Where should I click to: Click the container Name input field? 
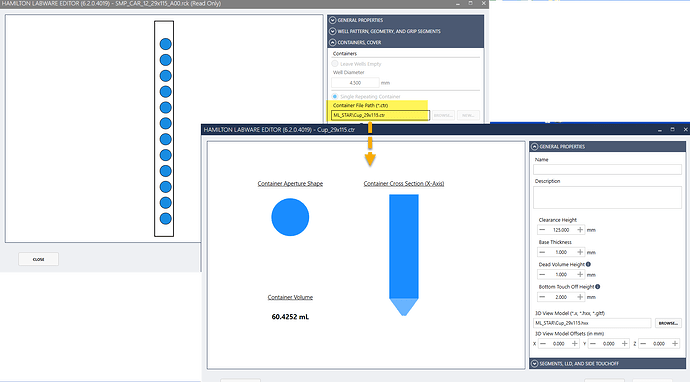[x=607, y=169]
